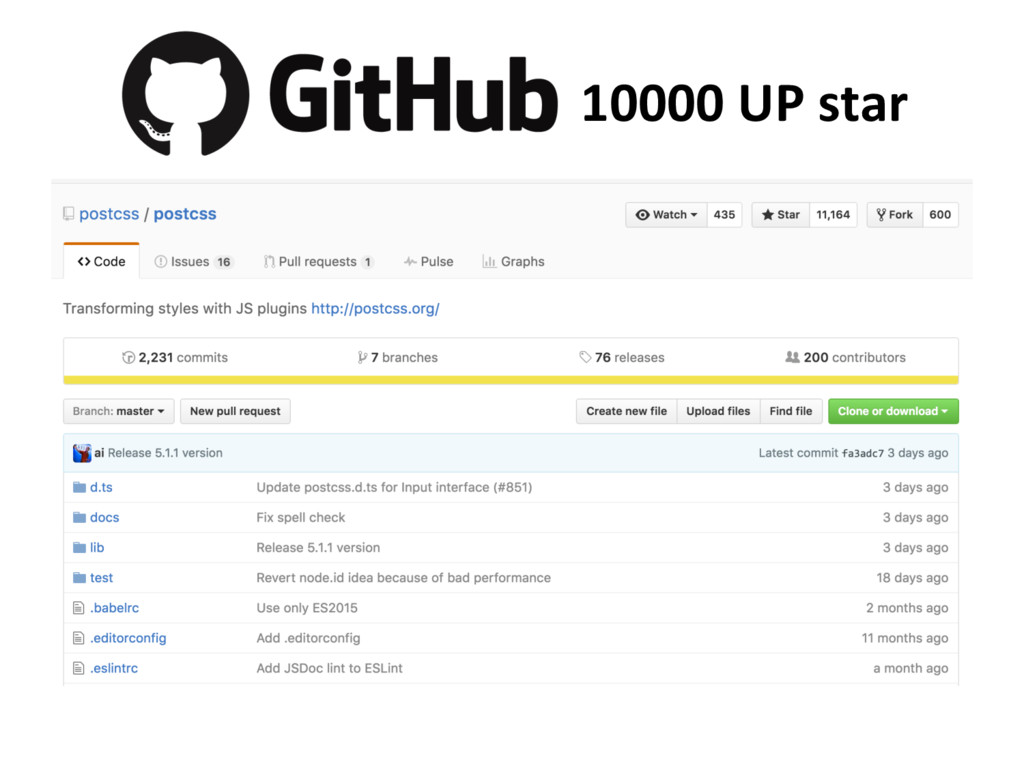View the 11,164 stargazers count
1024x768 pixels.
833,214
